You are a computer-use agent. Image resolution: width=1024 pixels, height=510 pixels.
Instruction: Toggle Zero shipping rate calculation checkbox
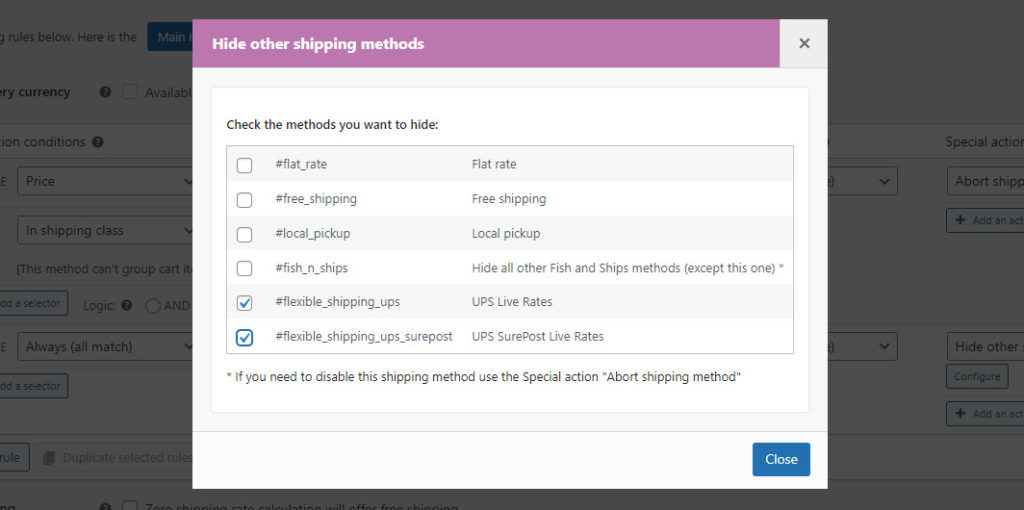130,506
